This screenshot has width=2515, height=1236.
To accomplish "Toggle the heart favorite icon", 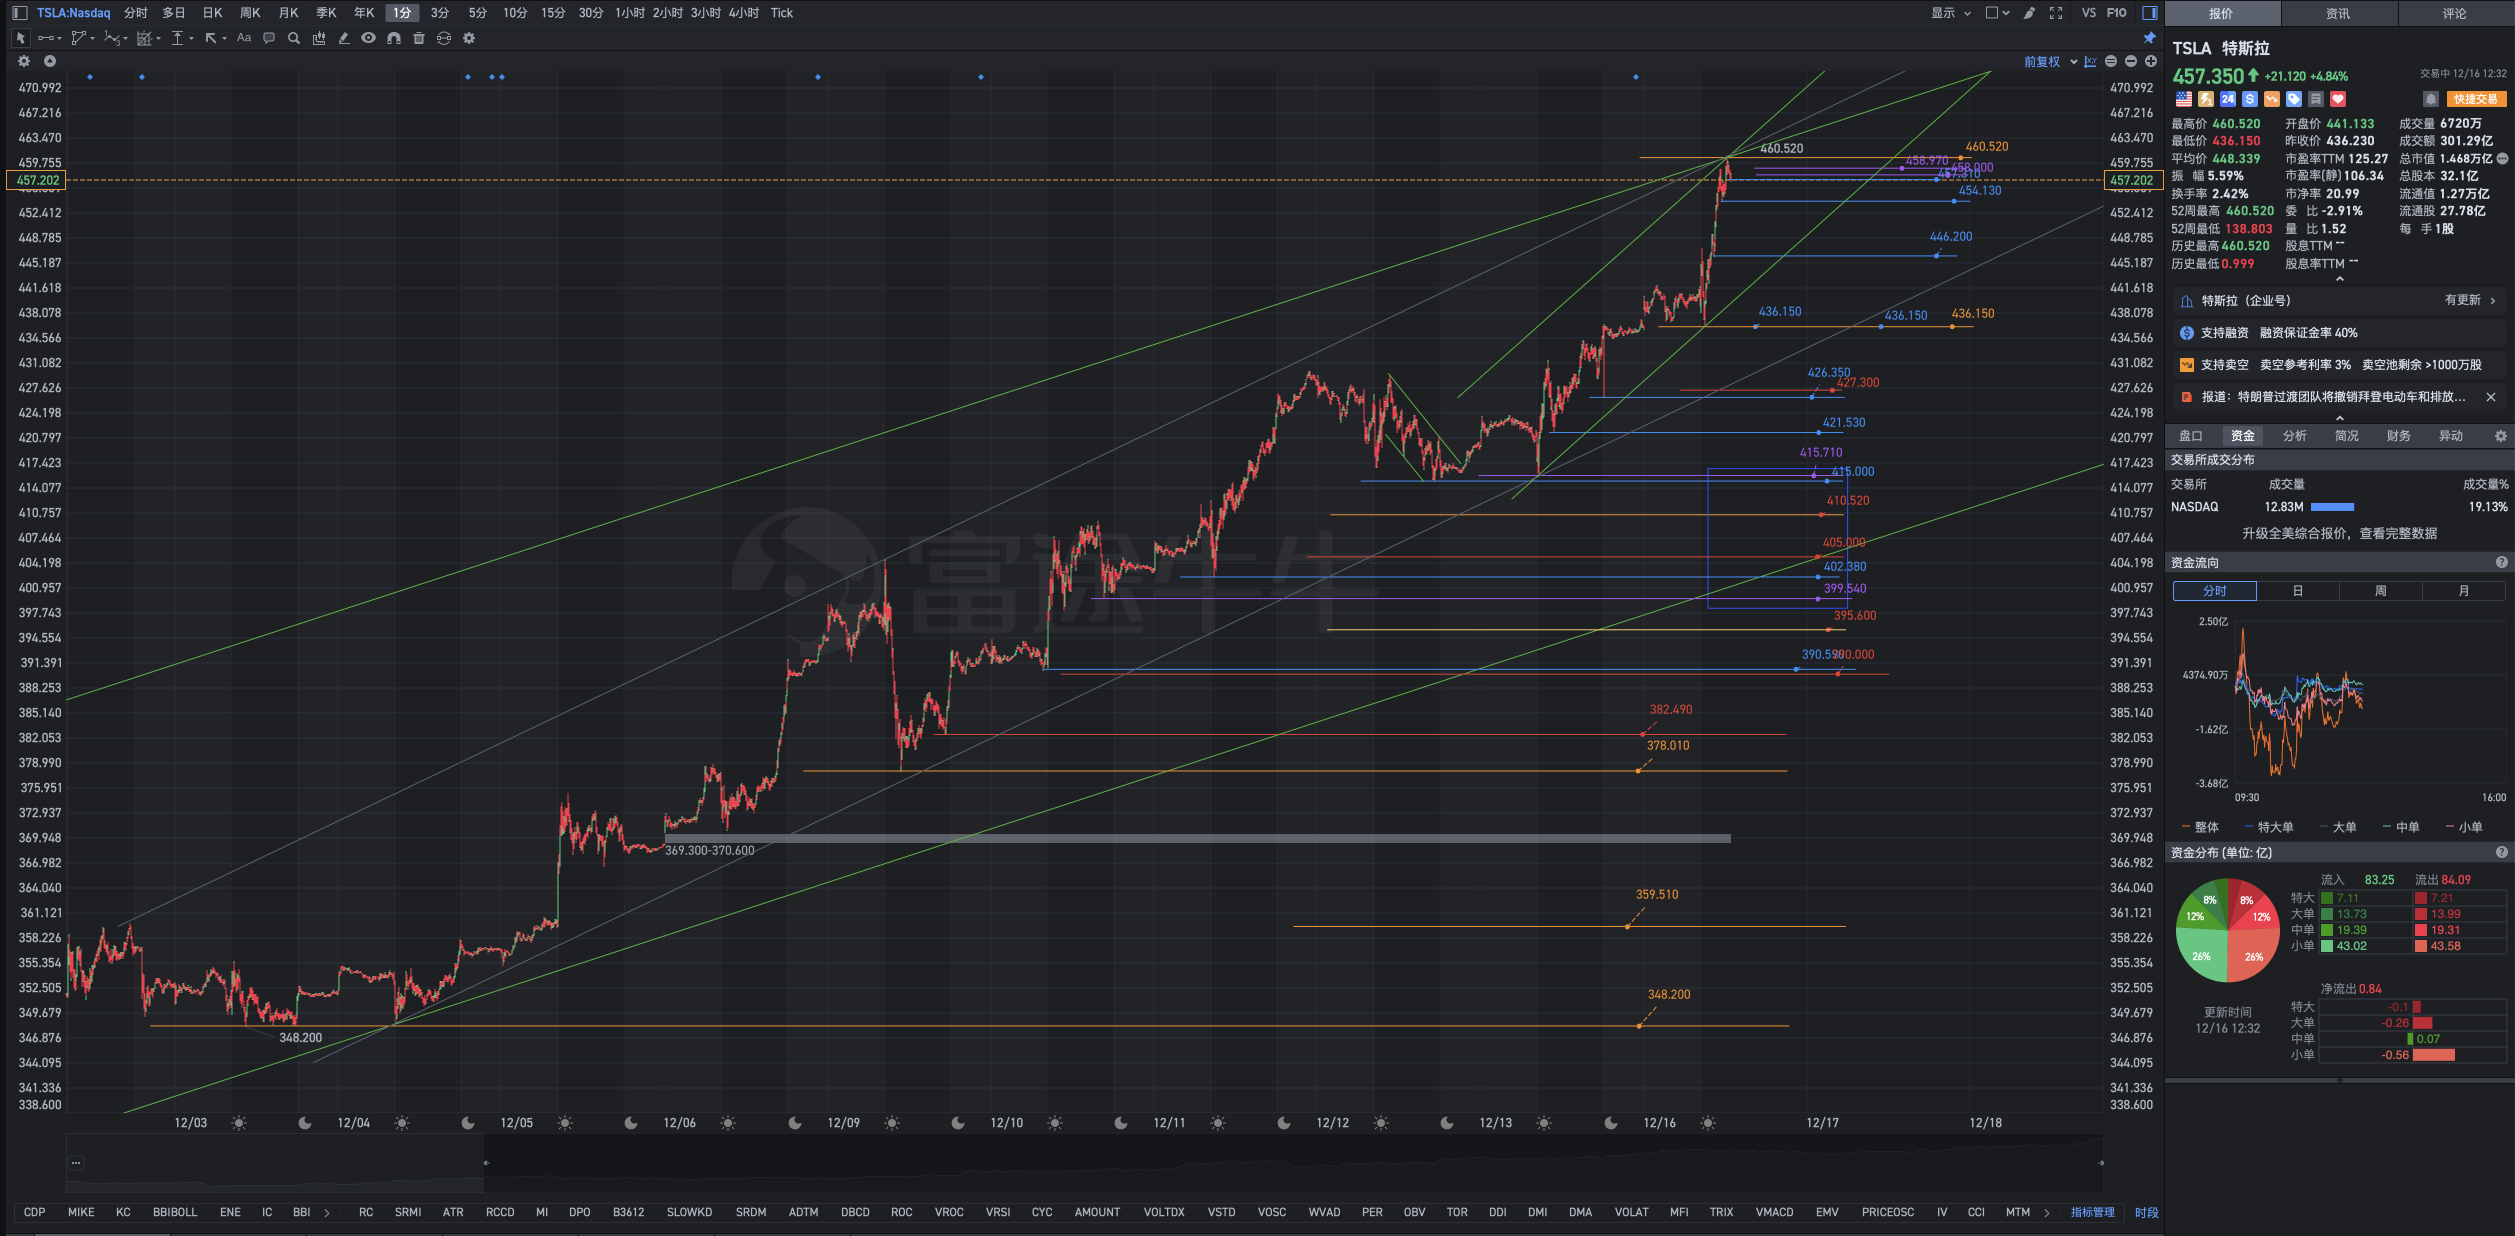I will tap(2338, 99).
